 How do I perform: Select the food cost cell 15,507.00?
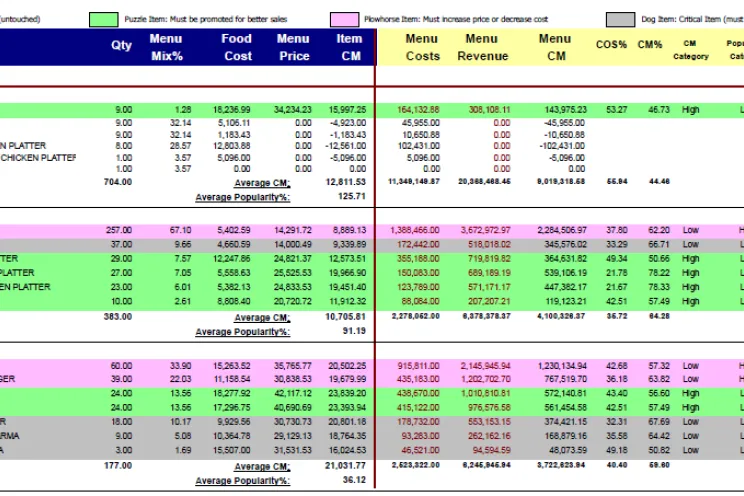232,450
